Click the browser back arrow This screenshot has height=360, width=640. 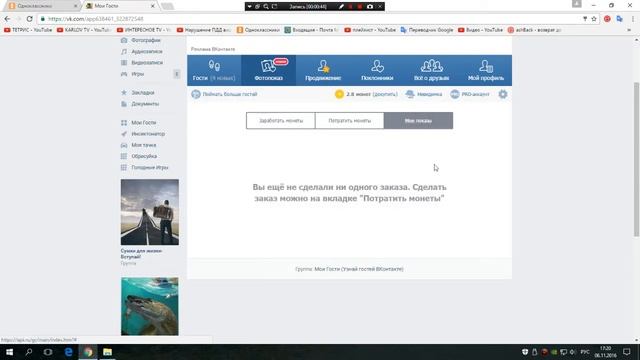[7, 19]
